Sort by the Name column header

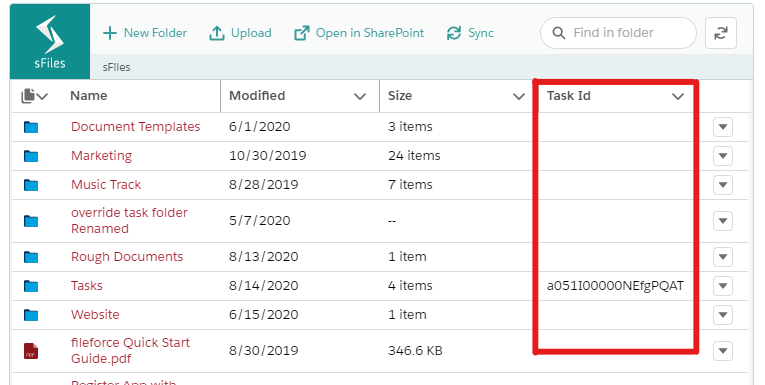(x=88, y=96)
